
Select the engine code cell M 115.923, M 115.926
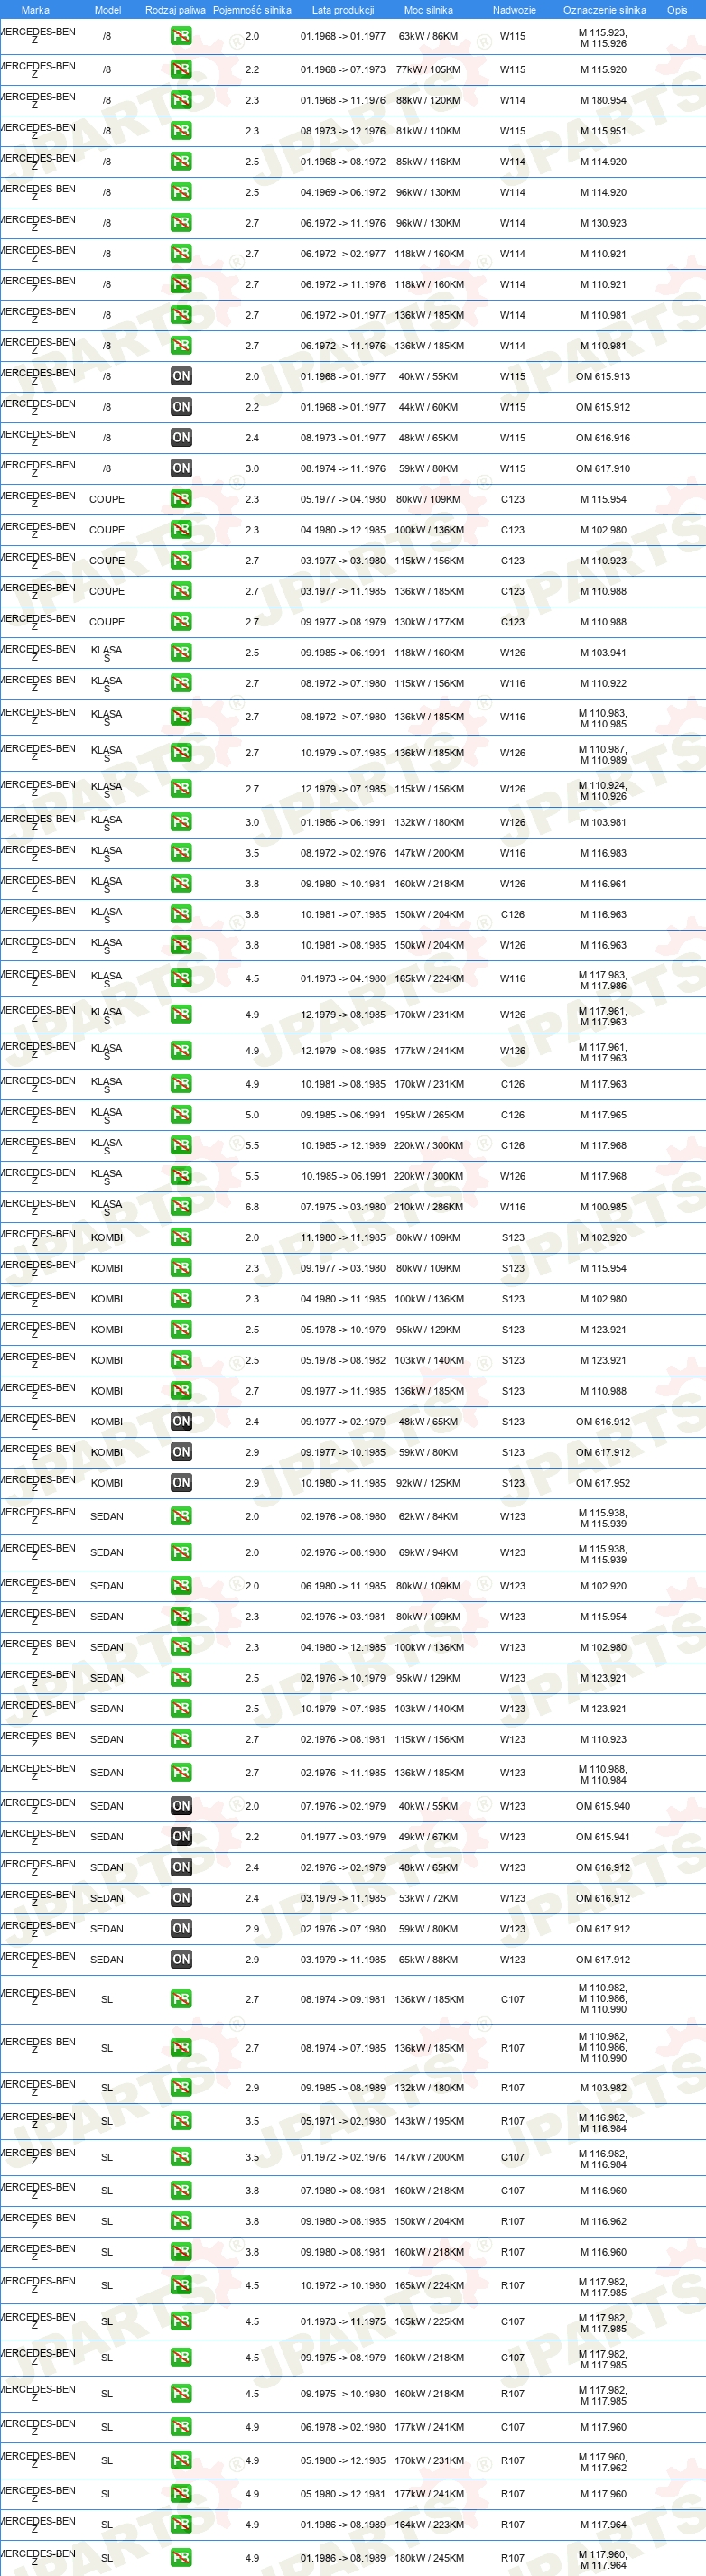tap(603, 38)
